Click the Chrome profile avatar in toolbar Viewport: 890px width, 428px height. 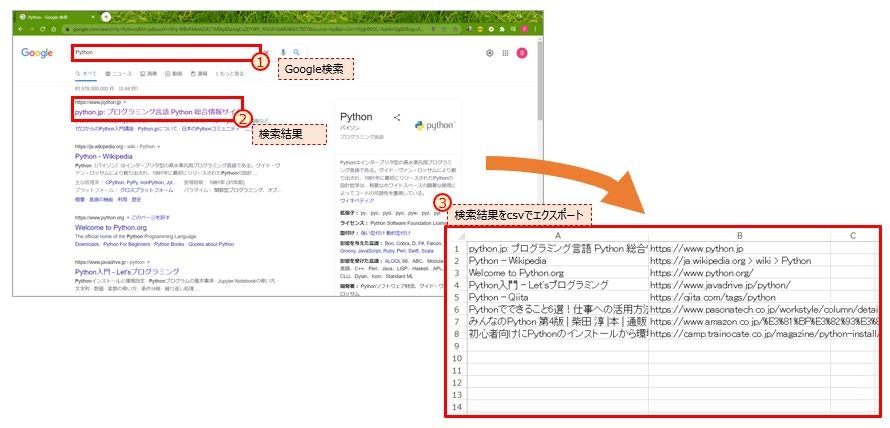click(526, 28)
